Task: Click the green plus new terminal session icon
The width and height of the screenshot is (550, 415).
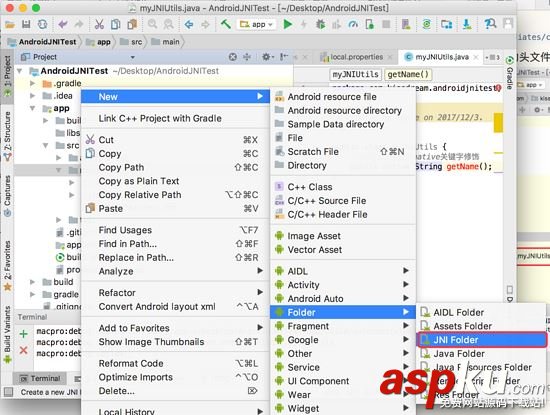Action: (24, 334)
